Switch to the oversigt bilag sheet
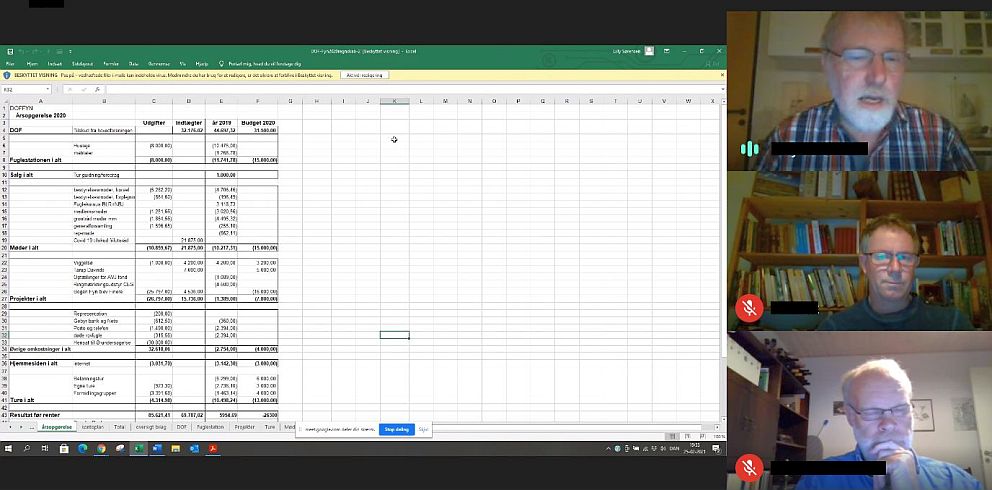992x490 pixels. pos(151,427)
